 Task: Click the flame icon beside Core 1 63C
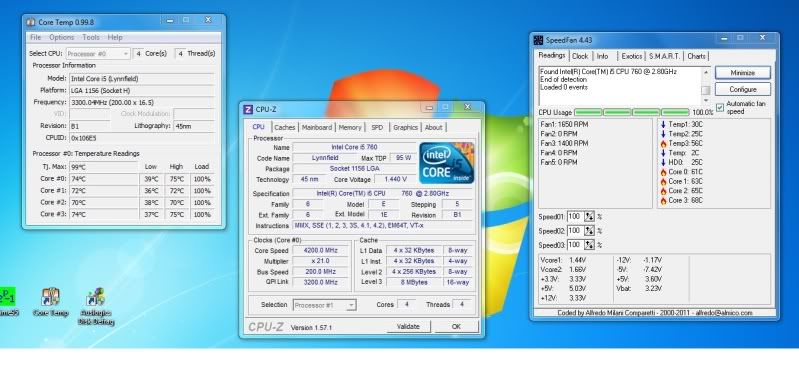[663, 182]
